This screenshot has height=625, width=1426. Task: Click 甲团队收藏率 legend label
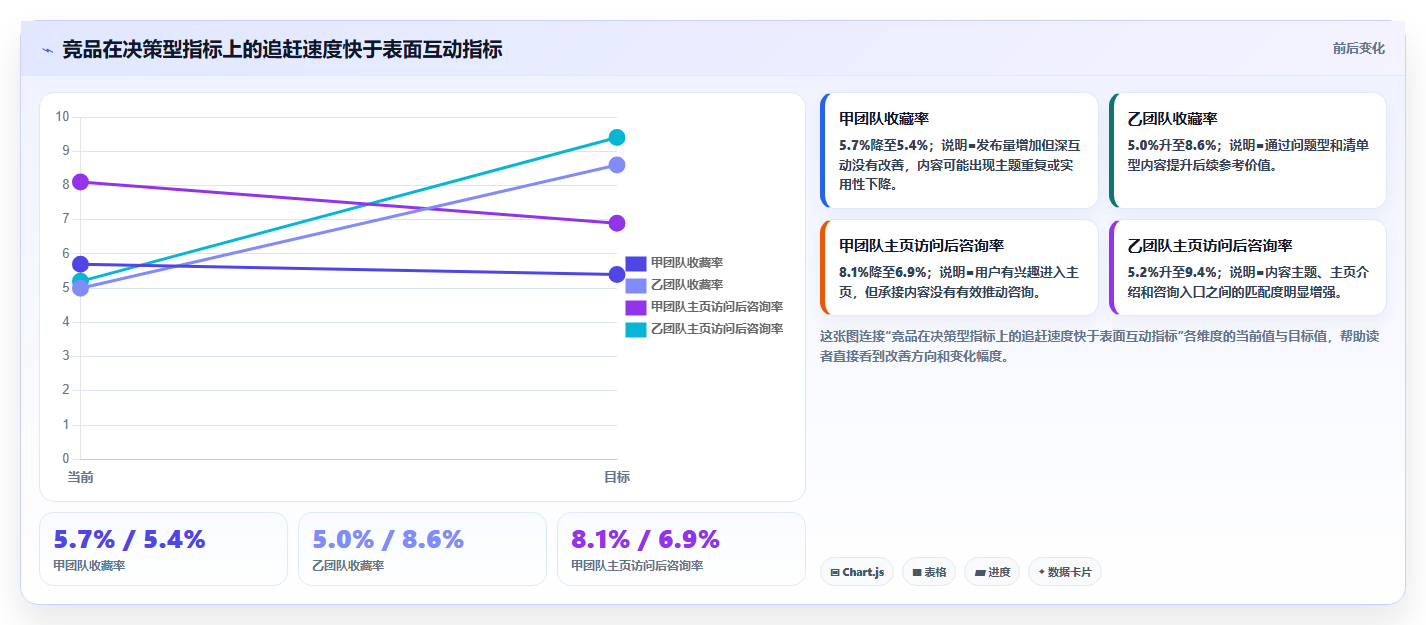(x=687, y=263)
